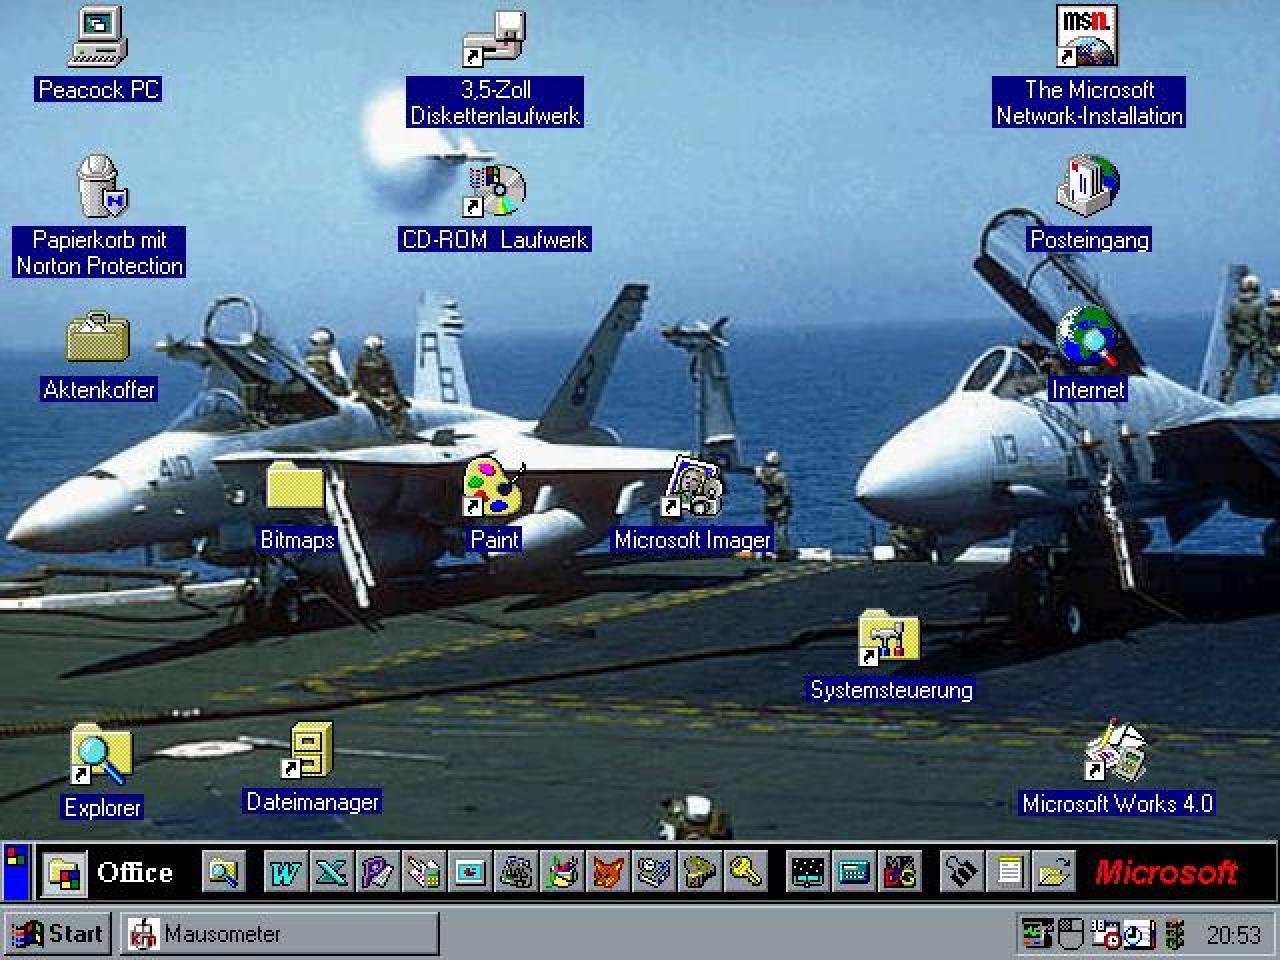This screenshot has height=960, width=1280.
Task: Launch PowerPoint from Office shortcut bar
Action: coord(377,872)
